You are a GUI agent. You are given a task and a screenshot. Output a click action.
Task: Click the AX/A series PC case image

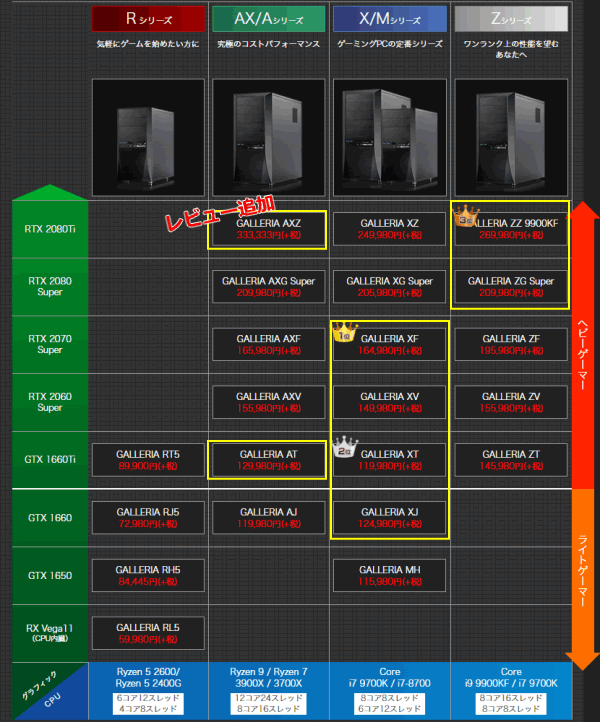click(x=268, y=137)
